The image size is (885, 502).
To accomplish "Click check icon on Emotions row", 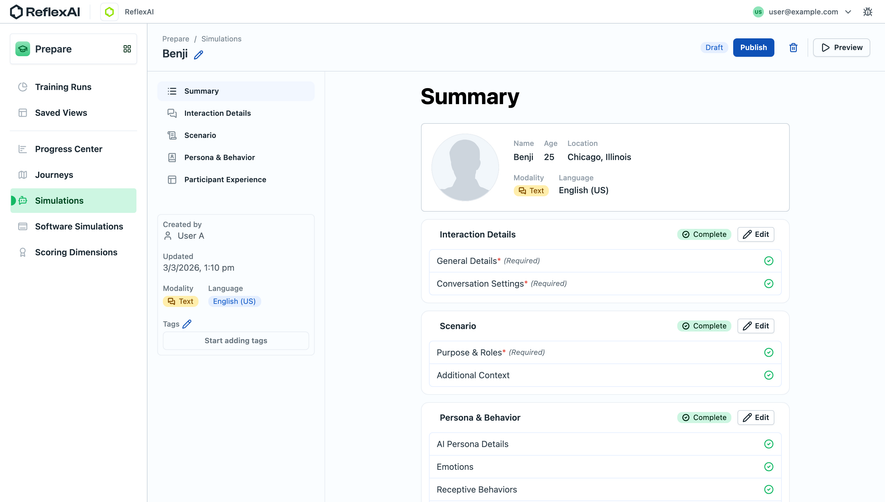I will coord(769,467).
